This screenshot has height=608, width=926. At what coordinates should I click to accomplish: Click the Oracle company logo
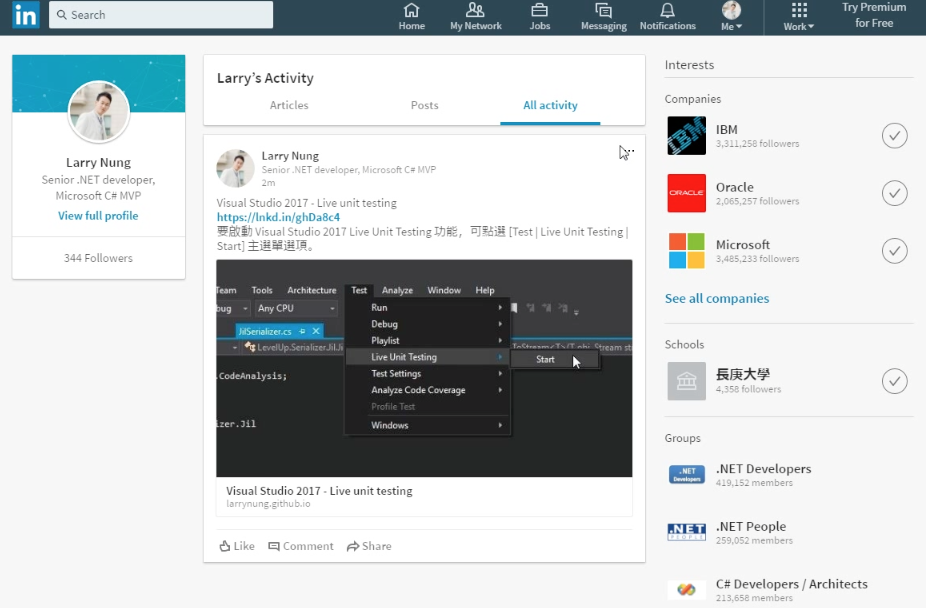(686, 193)
